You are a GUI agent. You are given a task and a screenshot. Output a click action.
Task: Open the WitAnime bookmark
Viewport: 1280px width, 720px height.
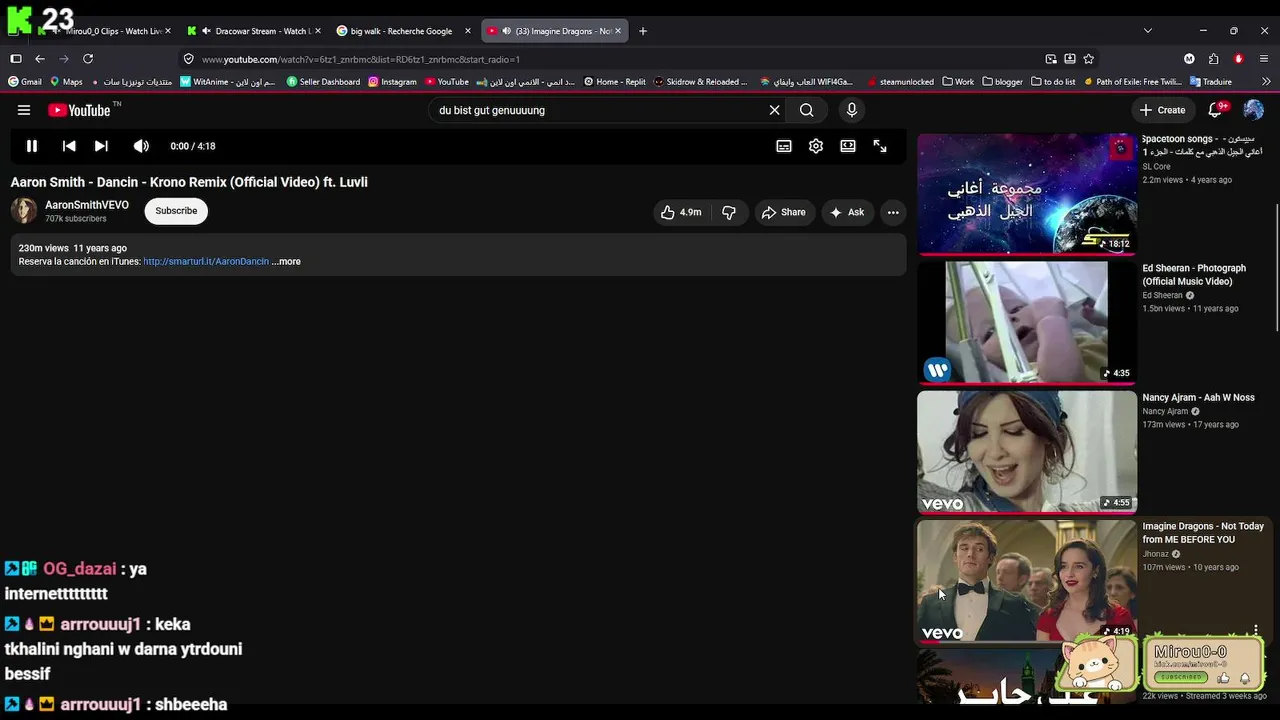click(228, 82)
